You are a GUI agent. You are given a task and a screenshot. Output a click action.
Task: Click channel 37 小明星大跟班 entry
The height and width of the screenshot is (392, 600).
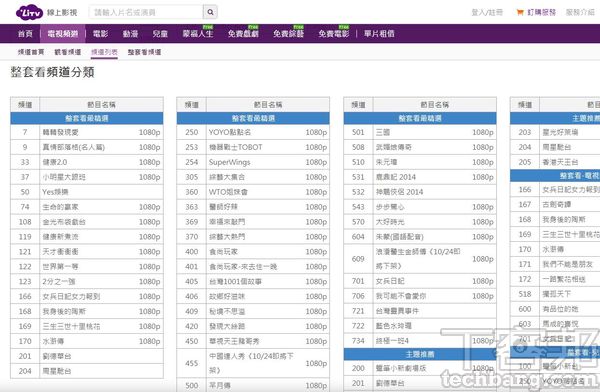point(87,177)
